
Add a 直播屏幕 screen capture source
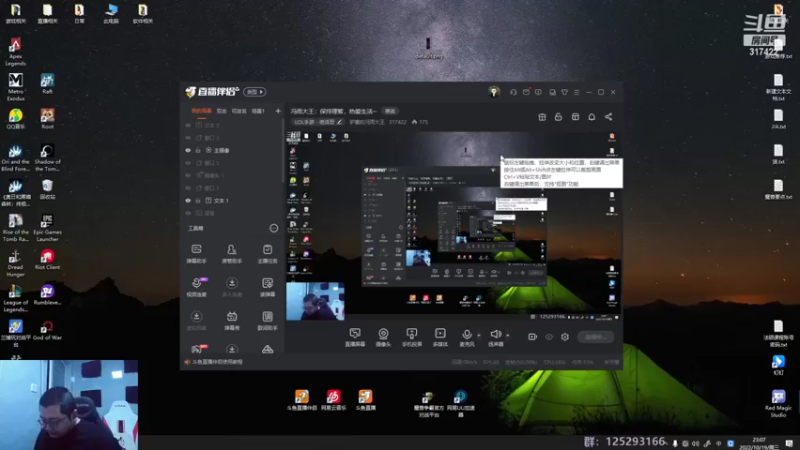click(355, 337)
